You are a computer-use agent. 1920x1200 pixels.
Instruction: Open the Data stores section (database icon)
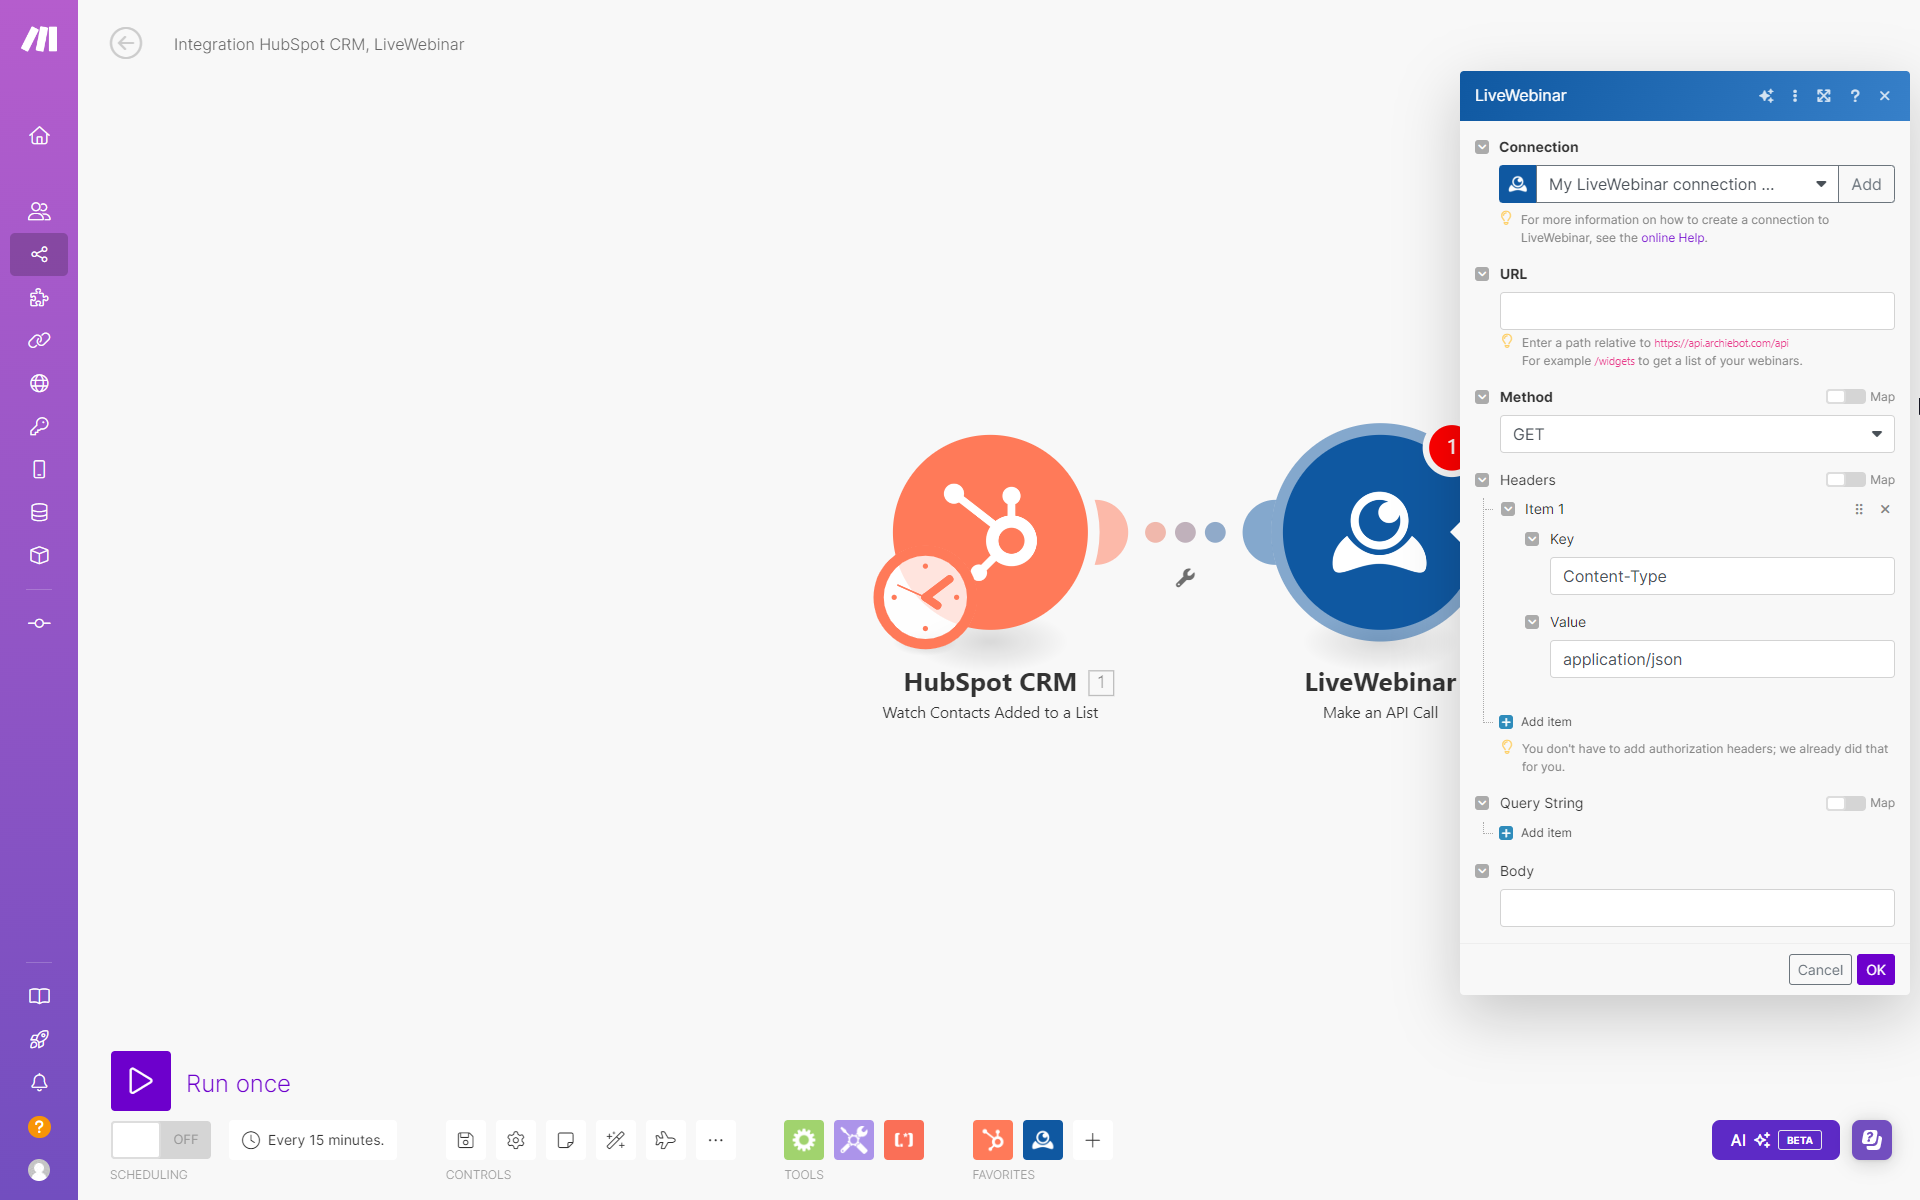tap(39, 512)
